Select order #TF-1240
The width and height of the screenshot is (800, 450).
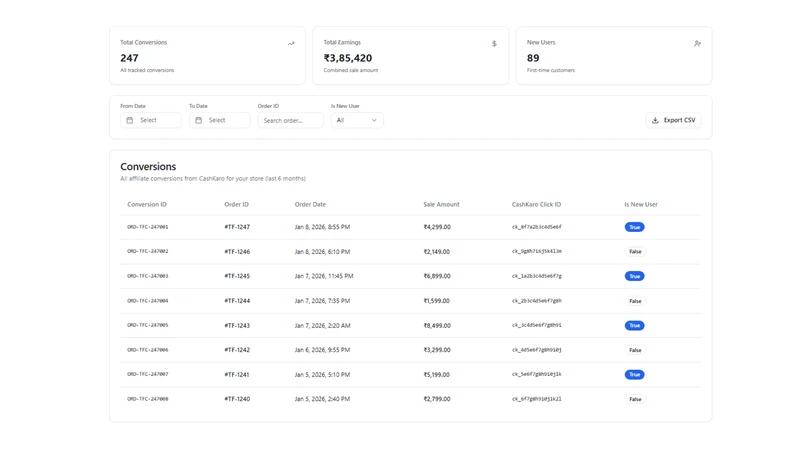pyautogui.click(x=237, y=399)
